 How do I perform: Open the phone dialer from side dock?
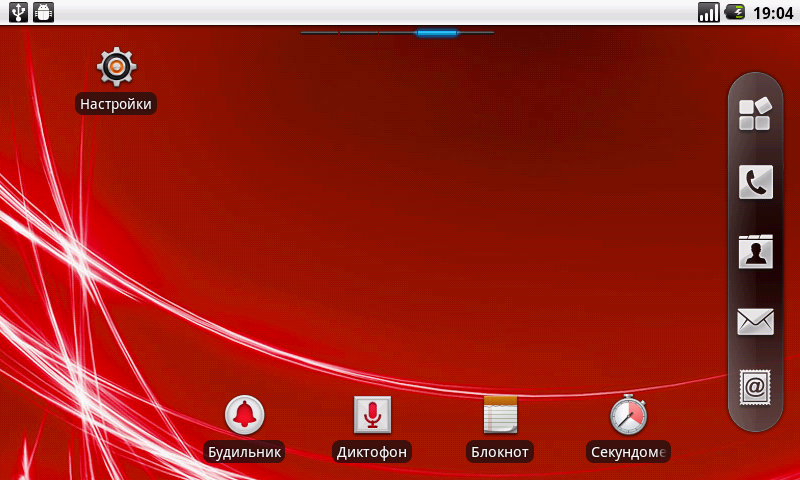click(x=756, y=182)
